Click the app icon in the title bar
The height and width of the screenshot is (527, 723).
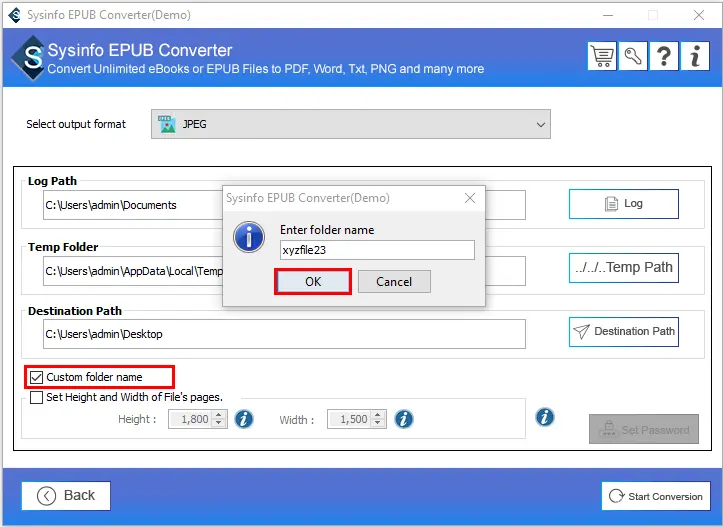pos(15,15)
